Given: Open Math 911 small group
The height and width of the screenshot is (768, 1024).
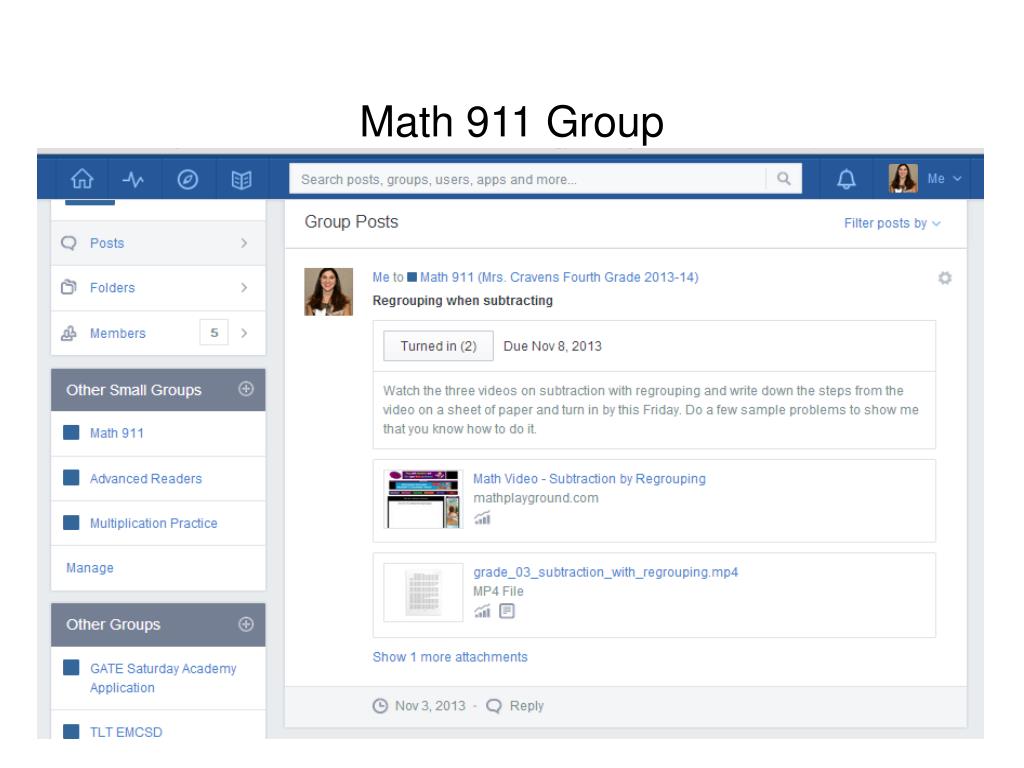Looking at the screenshot, I should point(116,433).
